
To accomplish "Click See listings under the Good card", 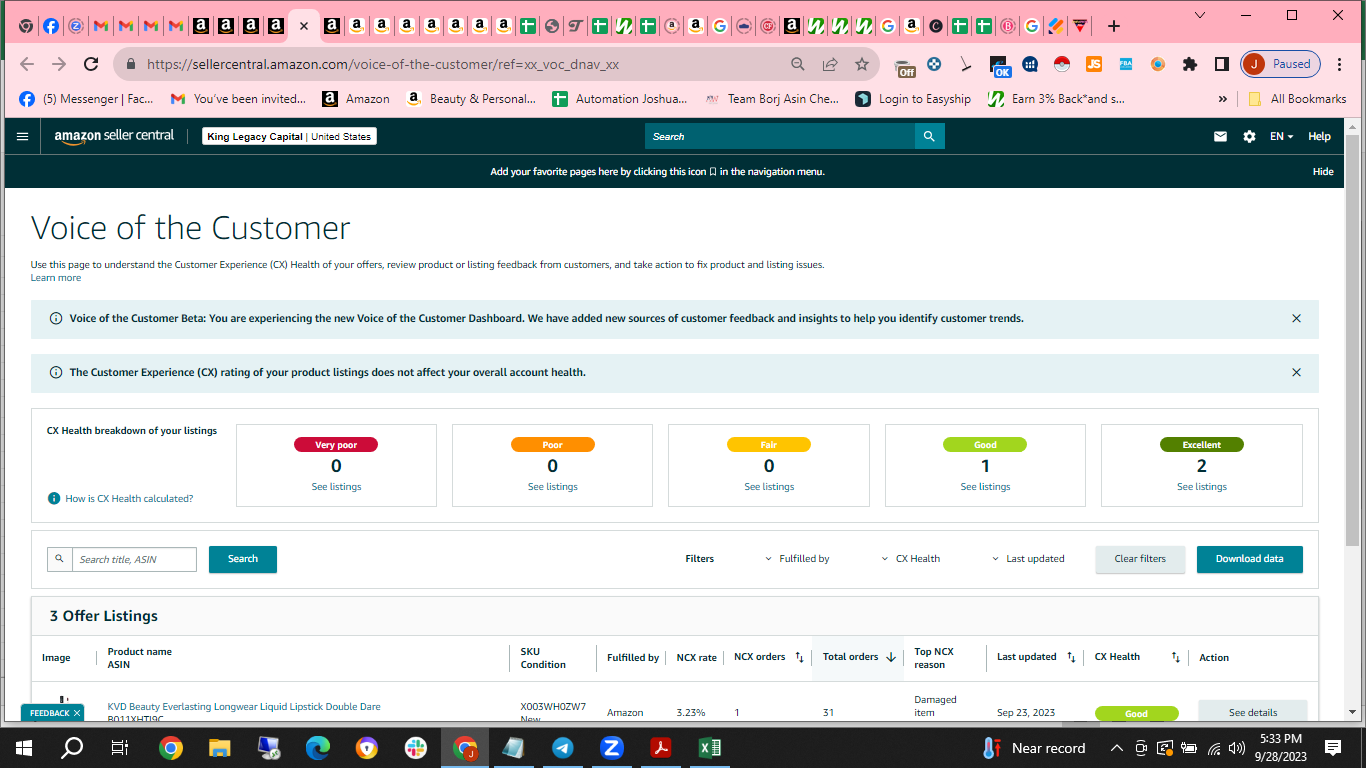I will click(x=985, y=487).
